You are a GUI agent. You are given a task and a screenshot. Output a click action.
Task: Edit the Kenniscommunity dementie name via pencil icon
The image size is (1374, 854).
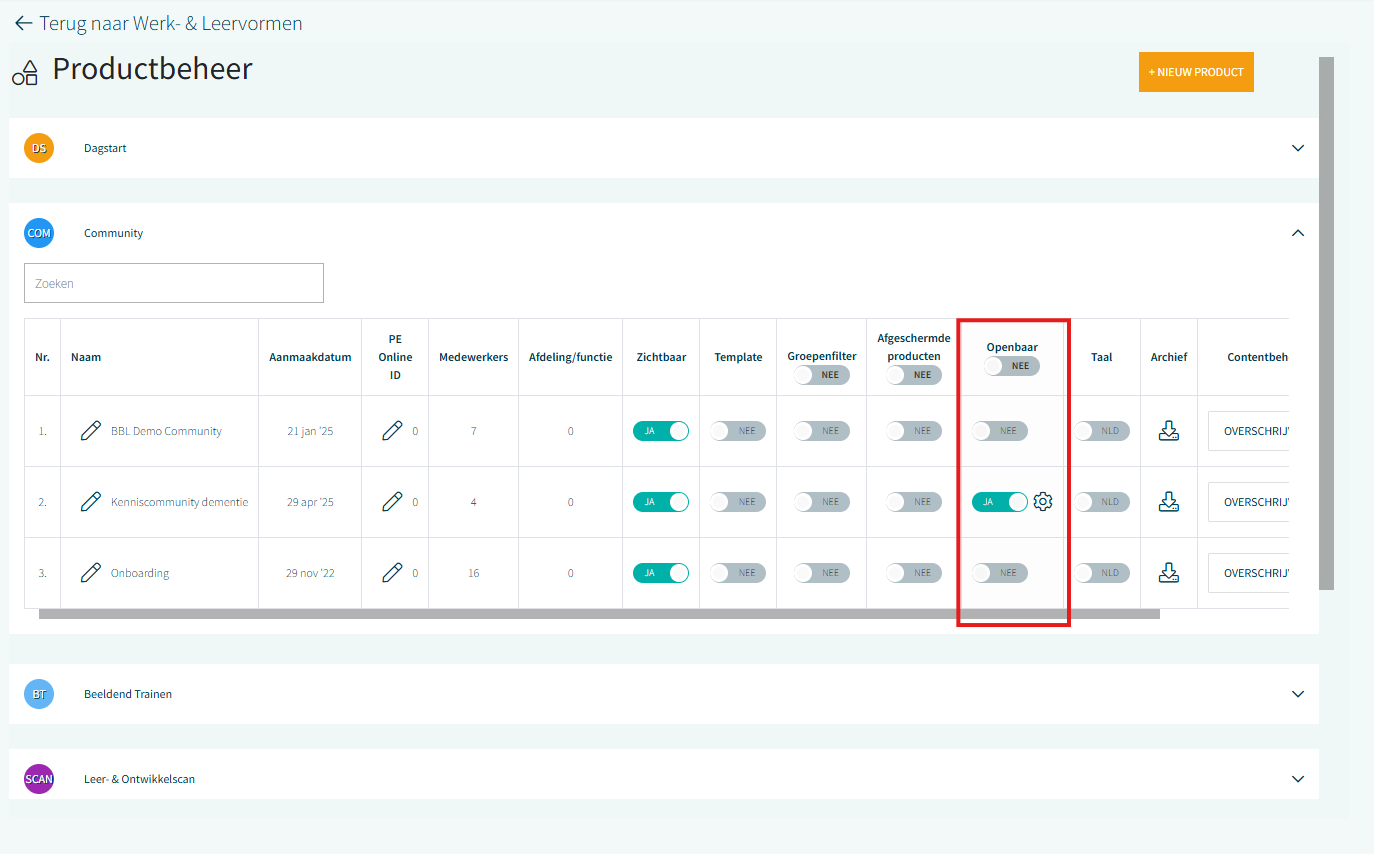[91, 502]
